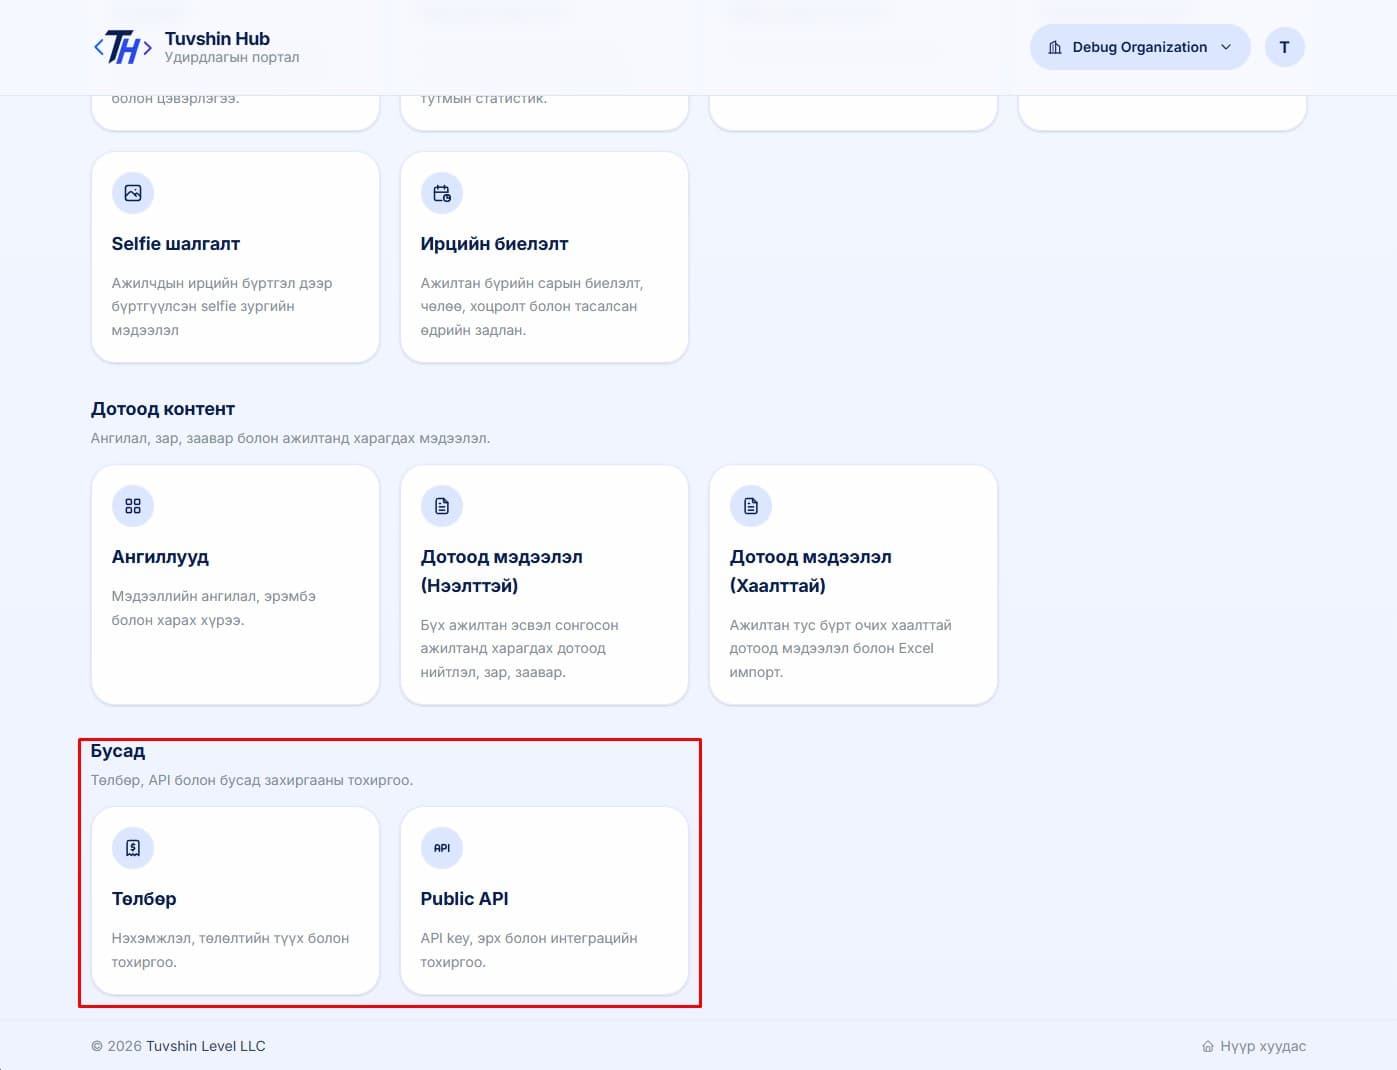The width and height of the screenshot is (1397, 1070).
Task: Go to Нүүр хуудас footer link
Action: point(1254,1046)
